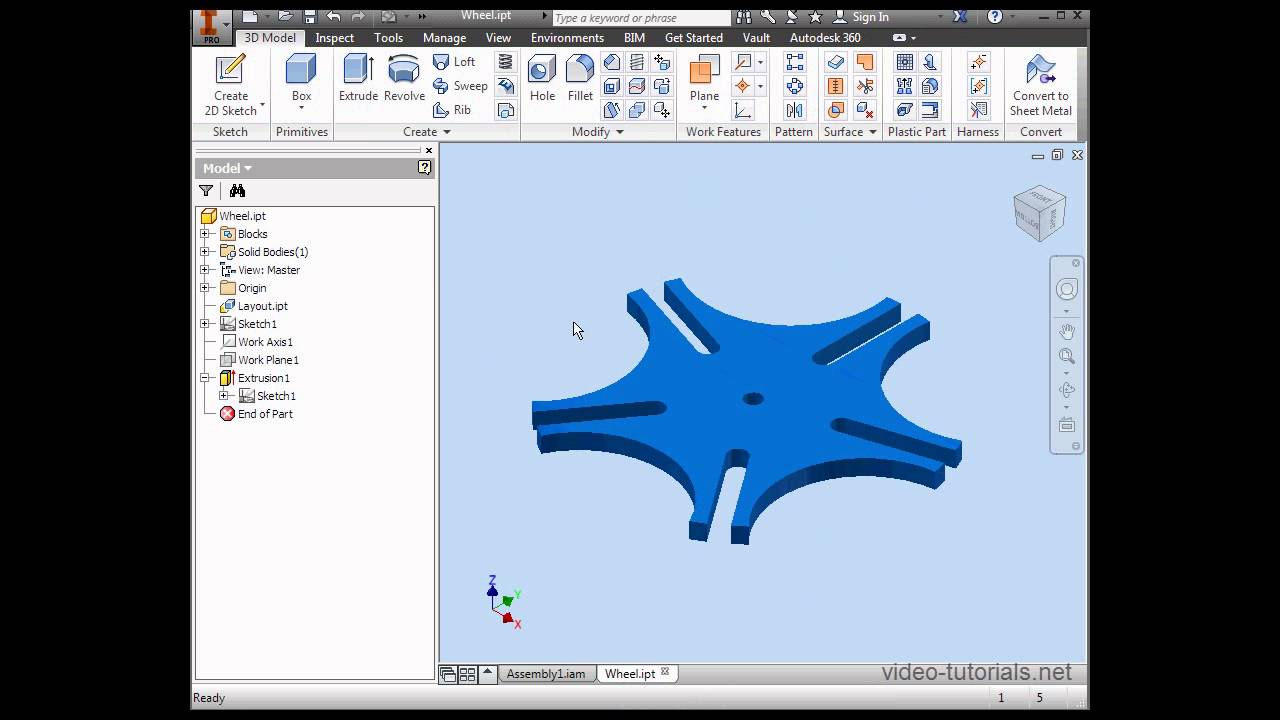The image size is (1280, 720).
Task: Click the Trim Surface scissors icon
Action: [865, 86]
